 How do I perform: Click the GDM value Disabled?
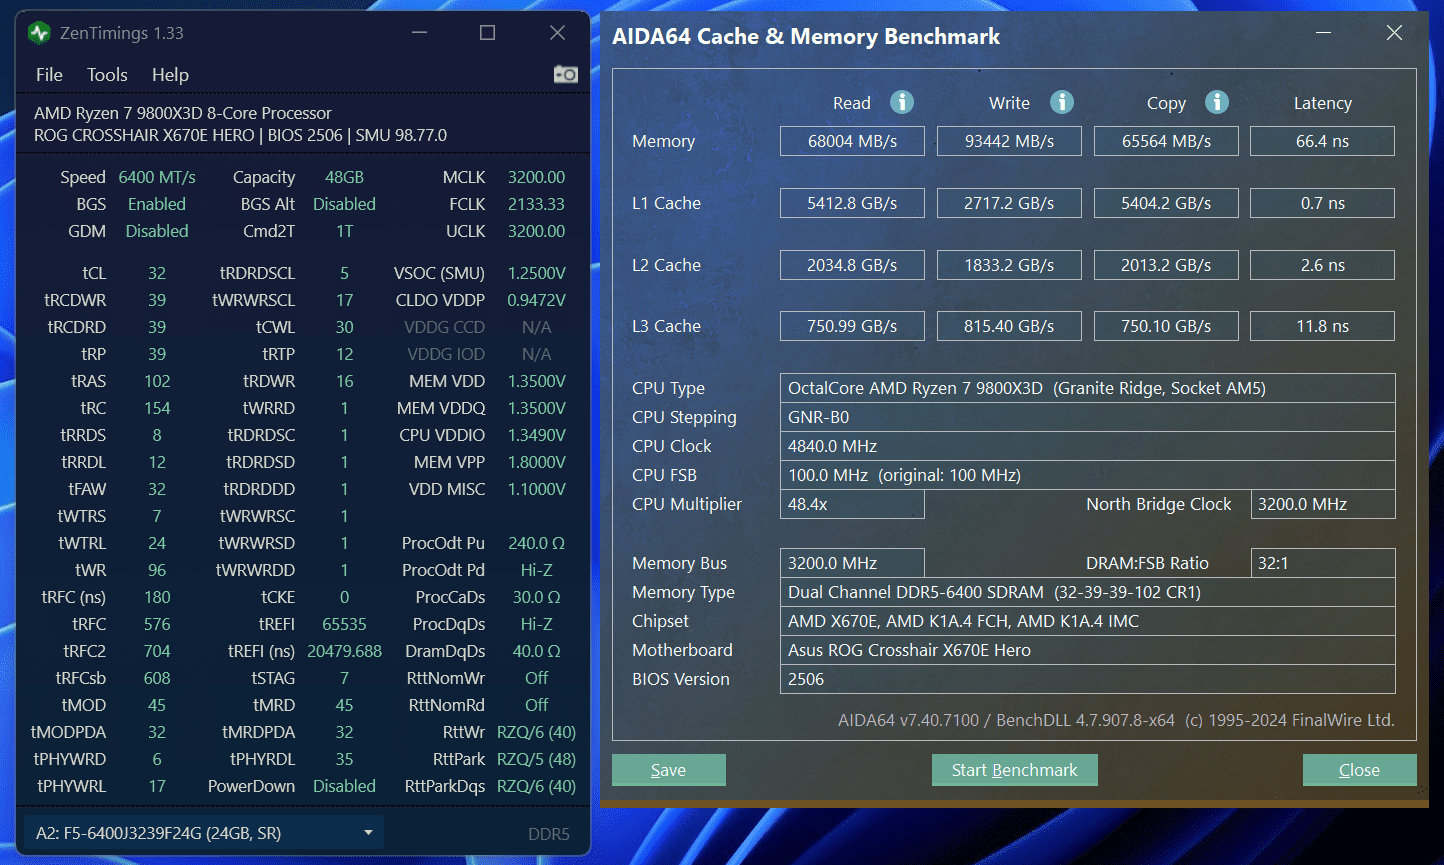157,231
